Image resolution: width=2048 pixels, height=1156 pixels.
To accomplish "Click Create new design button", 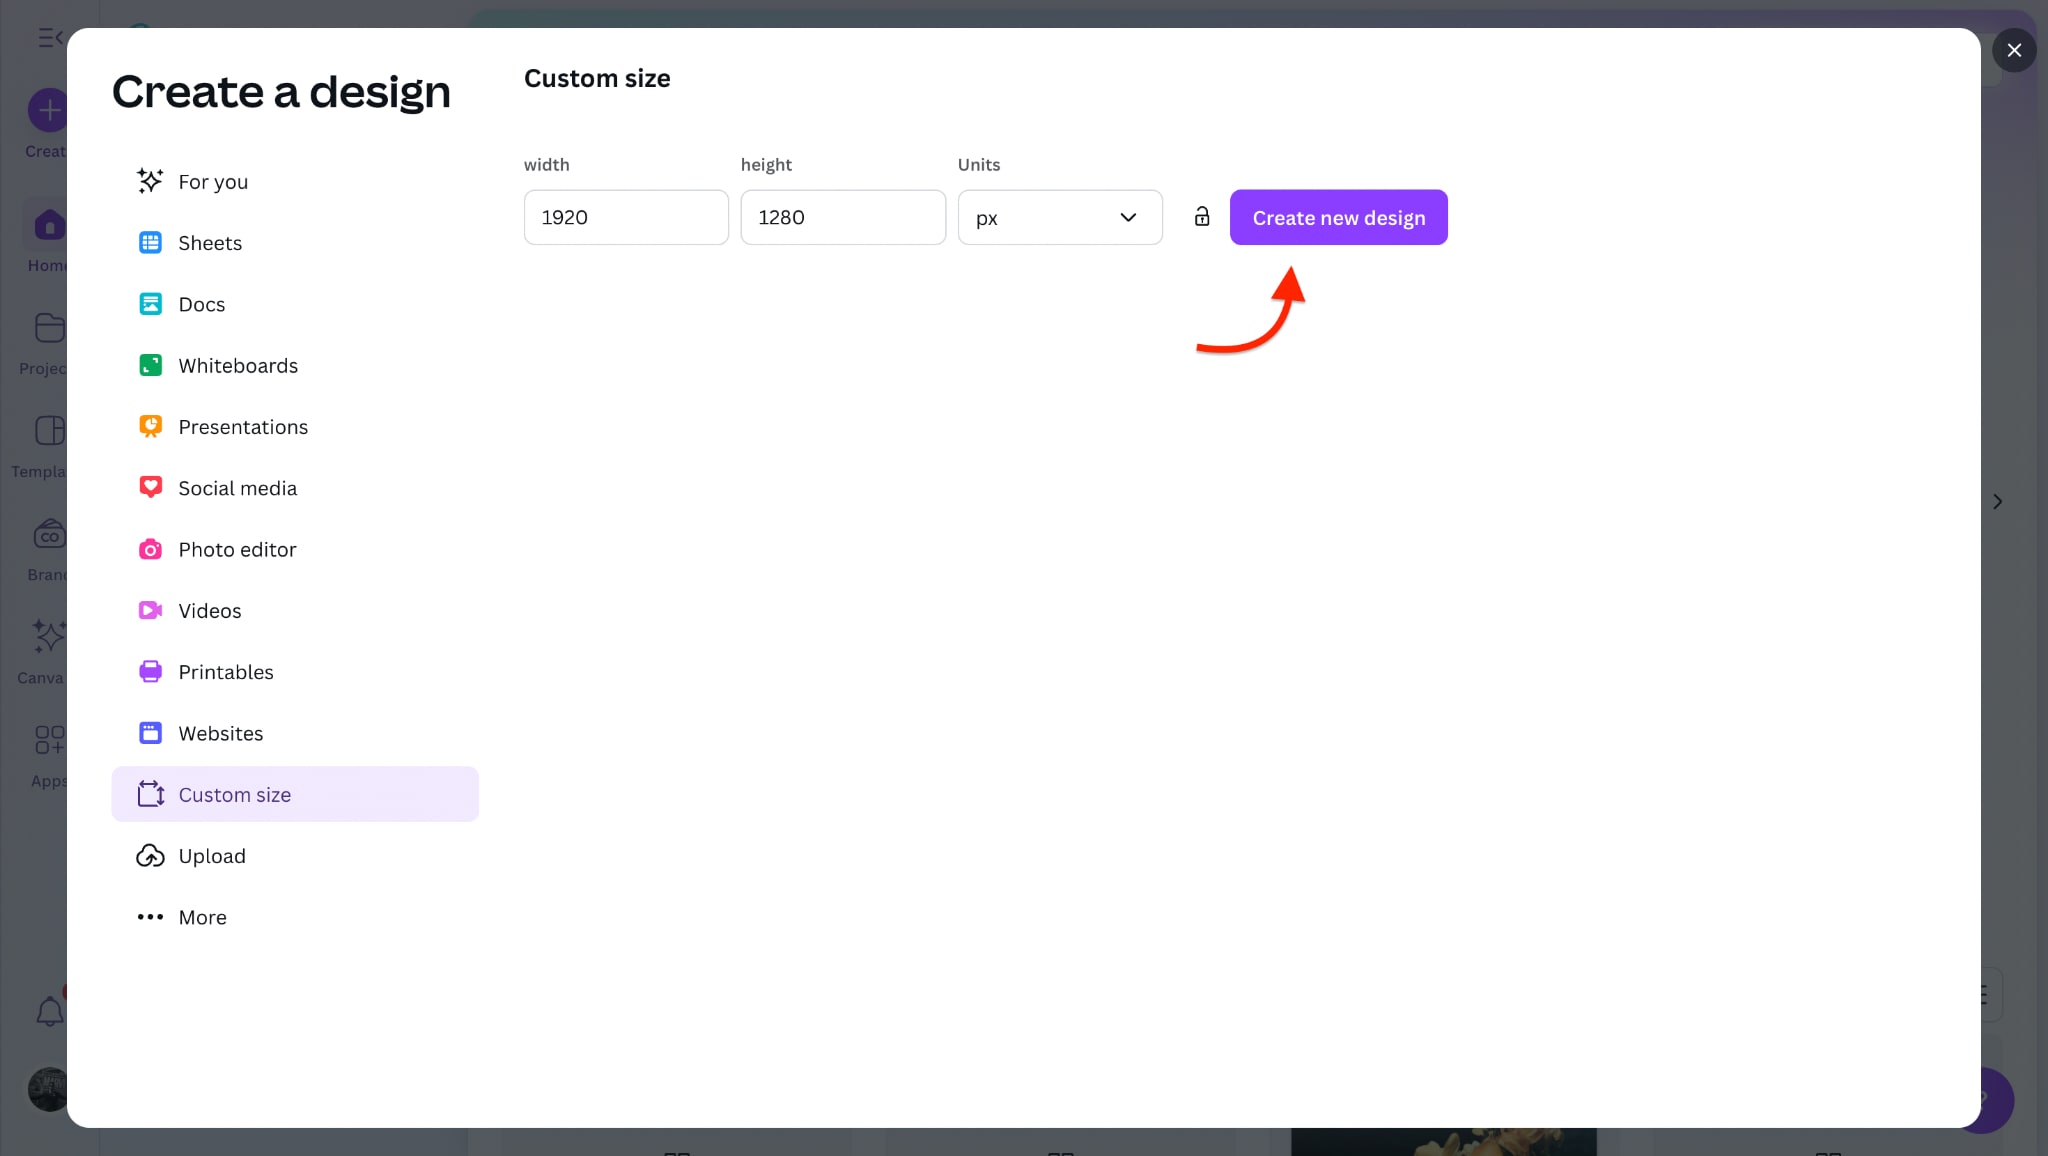I will (1338, 217).
